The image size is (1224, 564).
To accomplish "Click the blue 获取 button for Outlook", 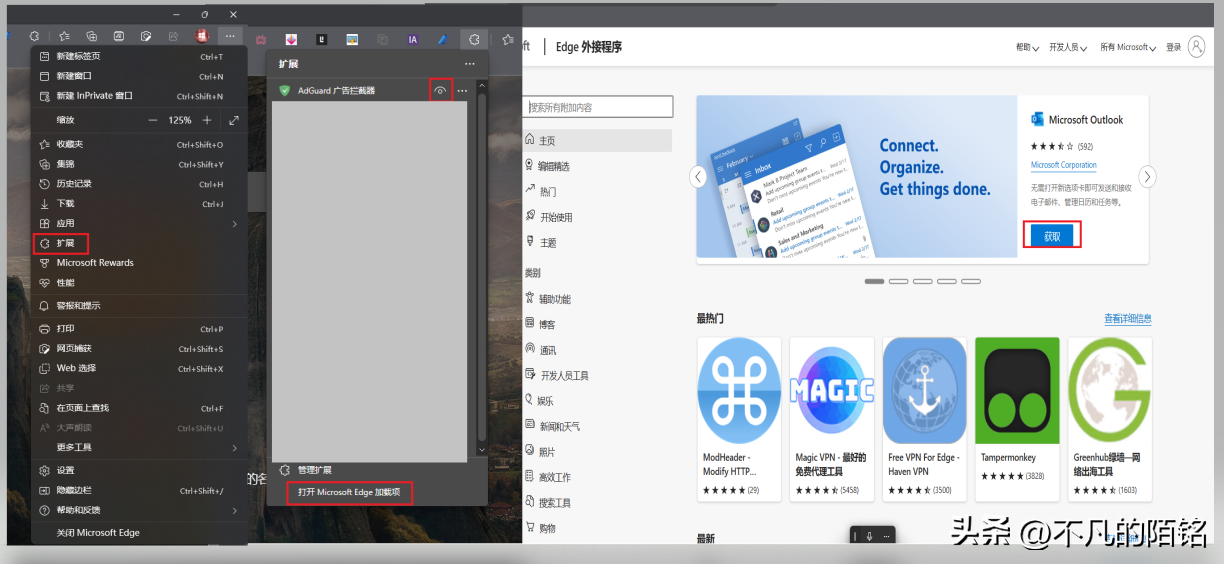I will (1052, 236).
